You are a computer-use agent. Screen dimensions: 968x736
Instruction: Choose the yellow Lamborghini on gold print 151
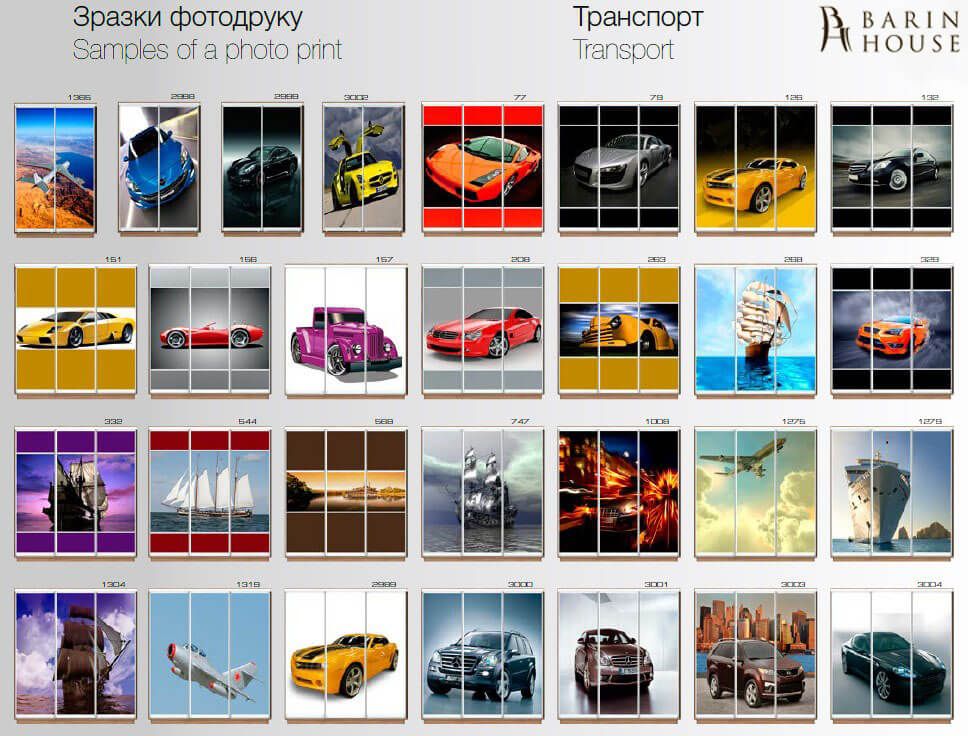pyautogui.click(x=75, y=332)
